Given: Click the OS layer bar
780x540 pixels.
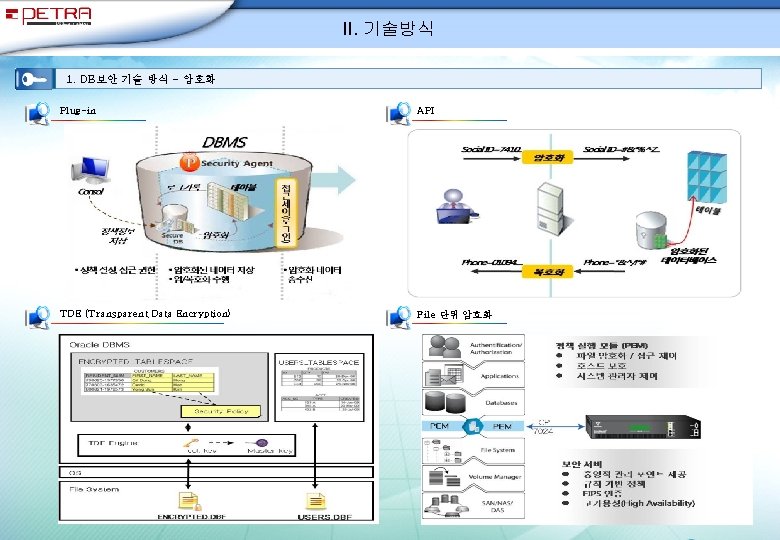Looking at the screenshot, I should [x=216, y=472].
